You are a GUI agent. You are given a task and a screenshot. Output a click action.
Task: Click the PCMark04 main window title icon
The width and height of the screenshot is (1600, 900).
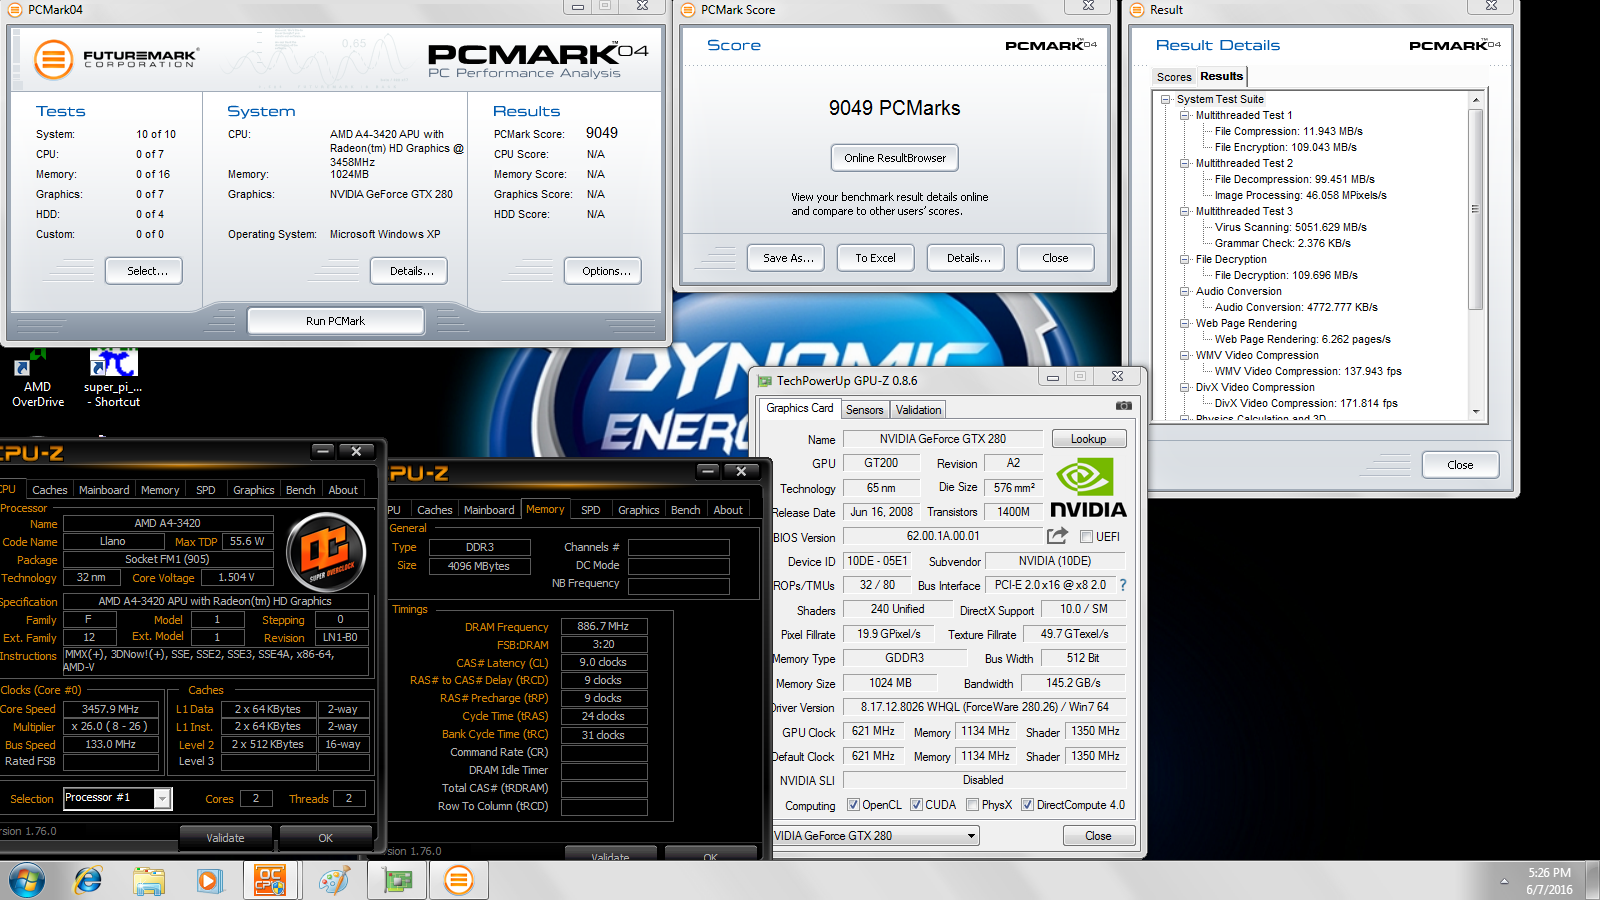tap(15, 10)
